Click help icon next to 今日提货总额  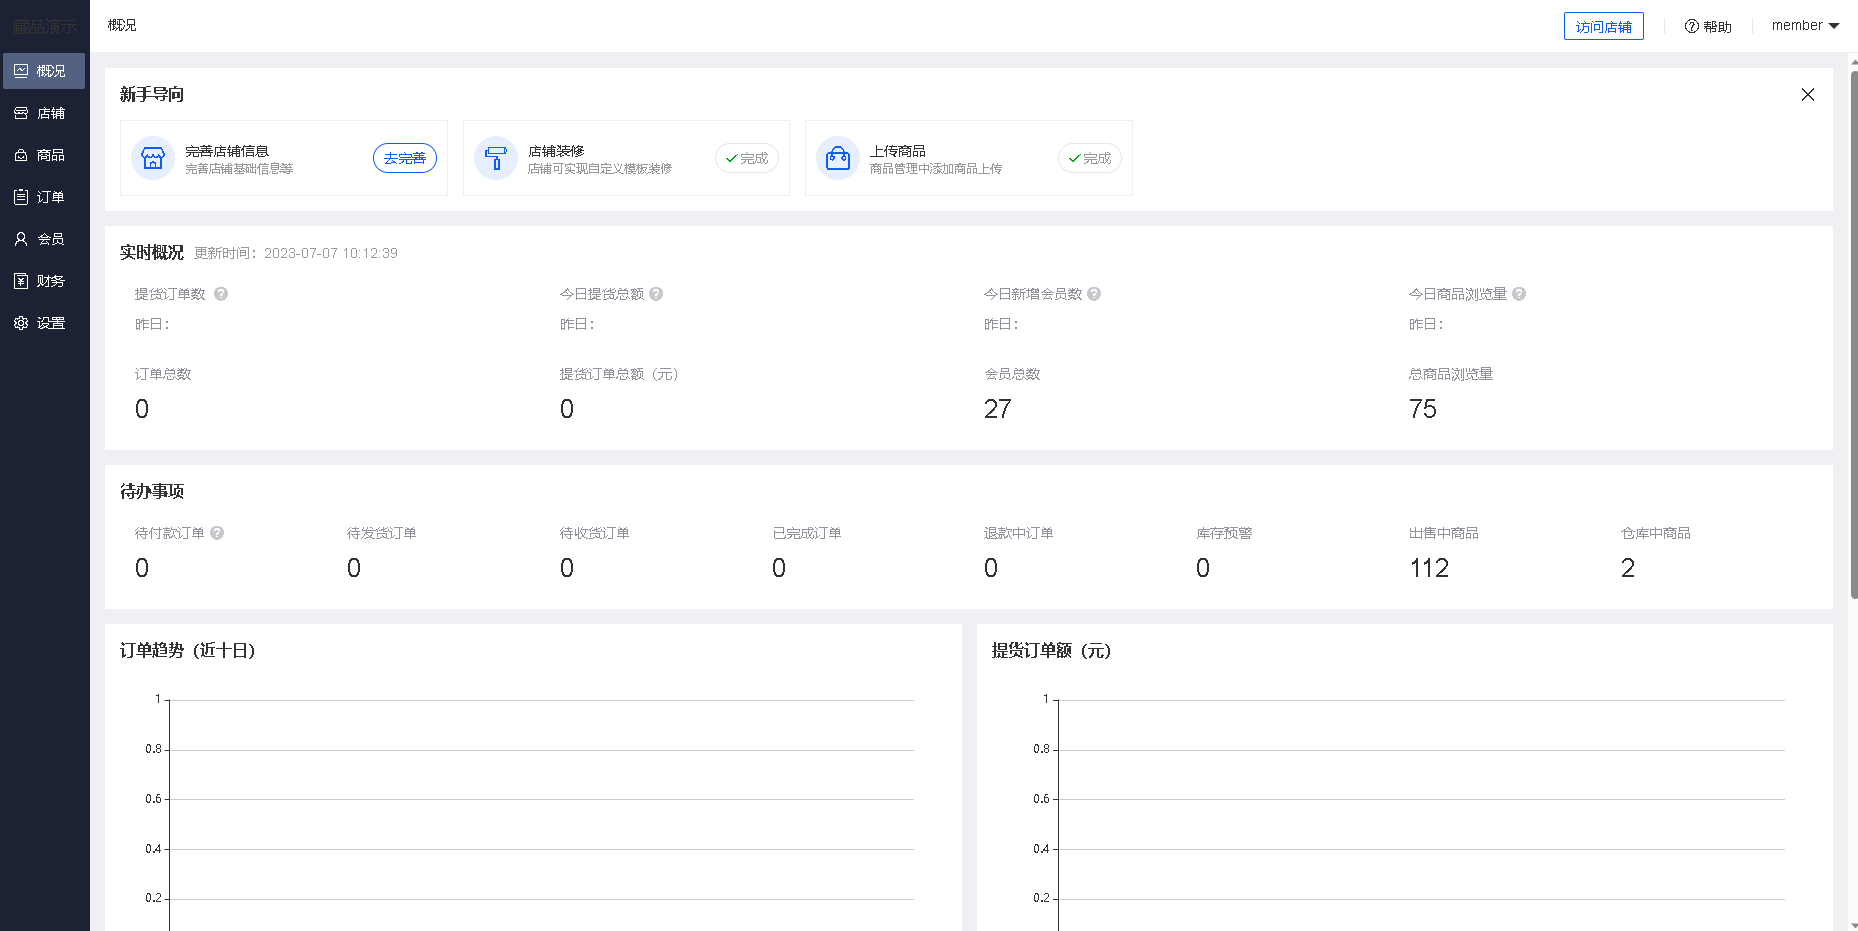click(x=656, y=294)
